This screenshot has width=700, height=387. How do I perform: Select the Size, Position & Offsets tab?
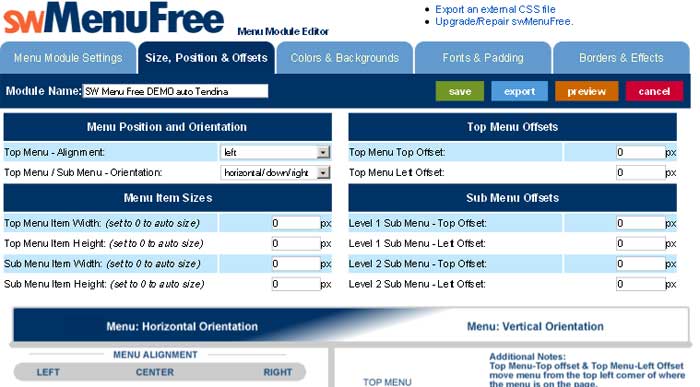tap(206, 58)
